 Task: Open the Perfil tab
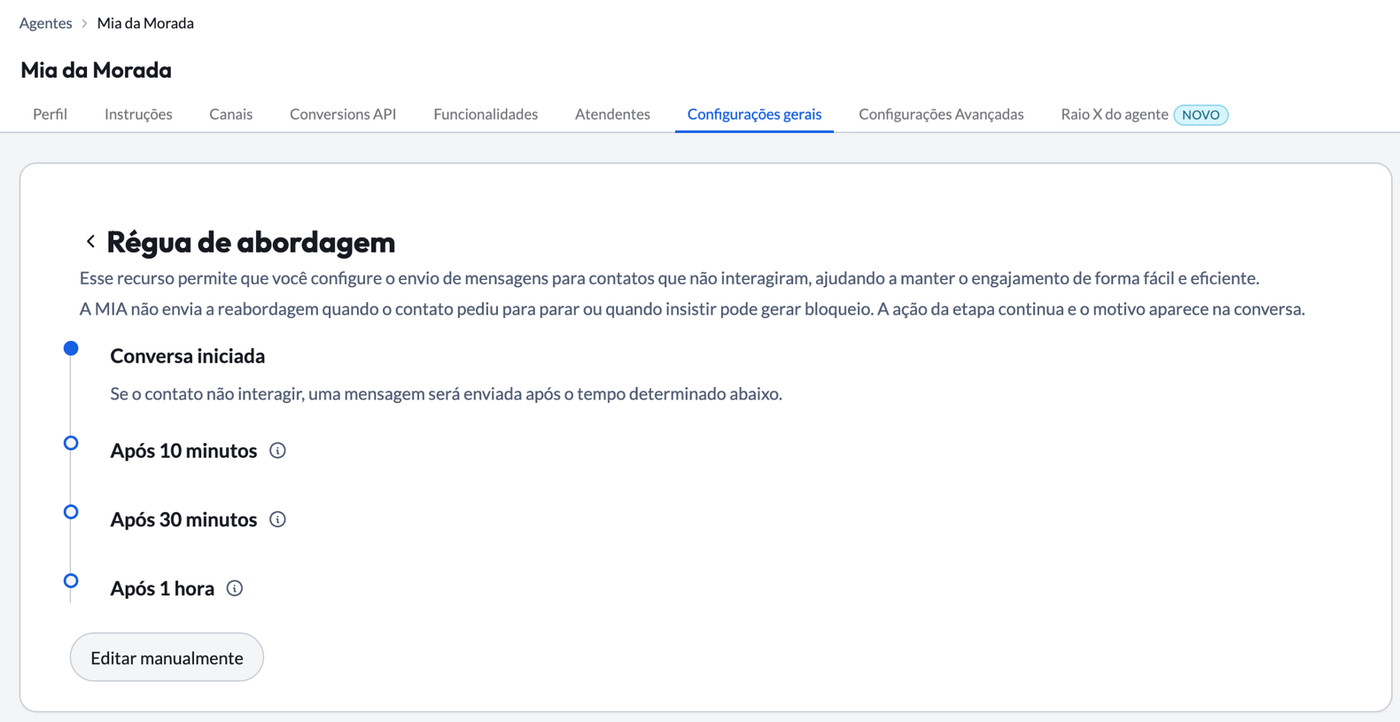pyautogui.click(x=50, y=114)
